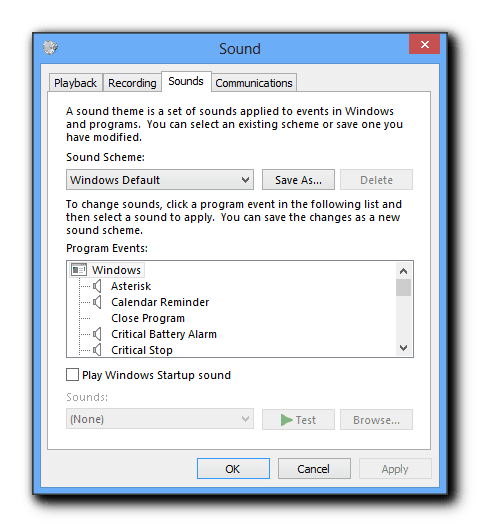The image size is (482, 529).
Task: Click the program events scroll down arrow
Action: click(403, 347)
